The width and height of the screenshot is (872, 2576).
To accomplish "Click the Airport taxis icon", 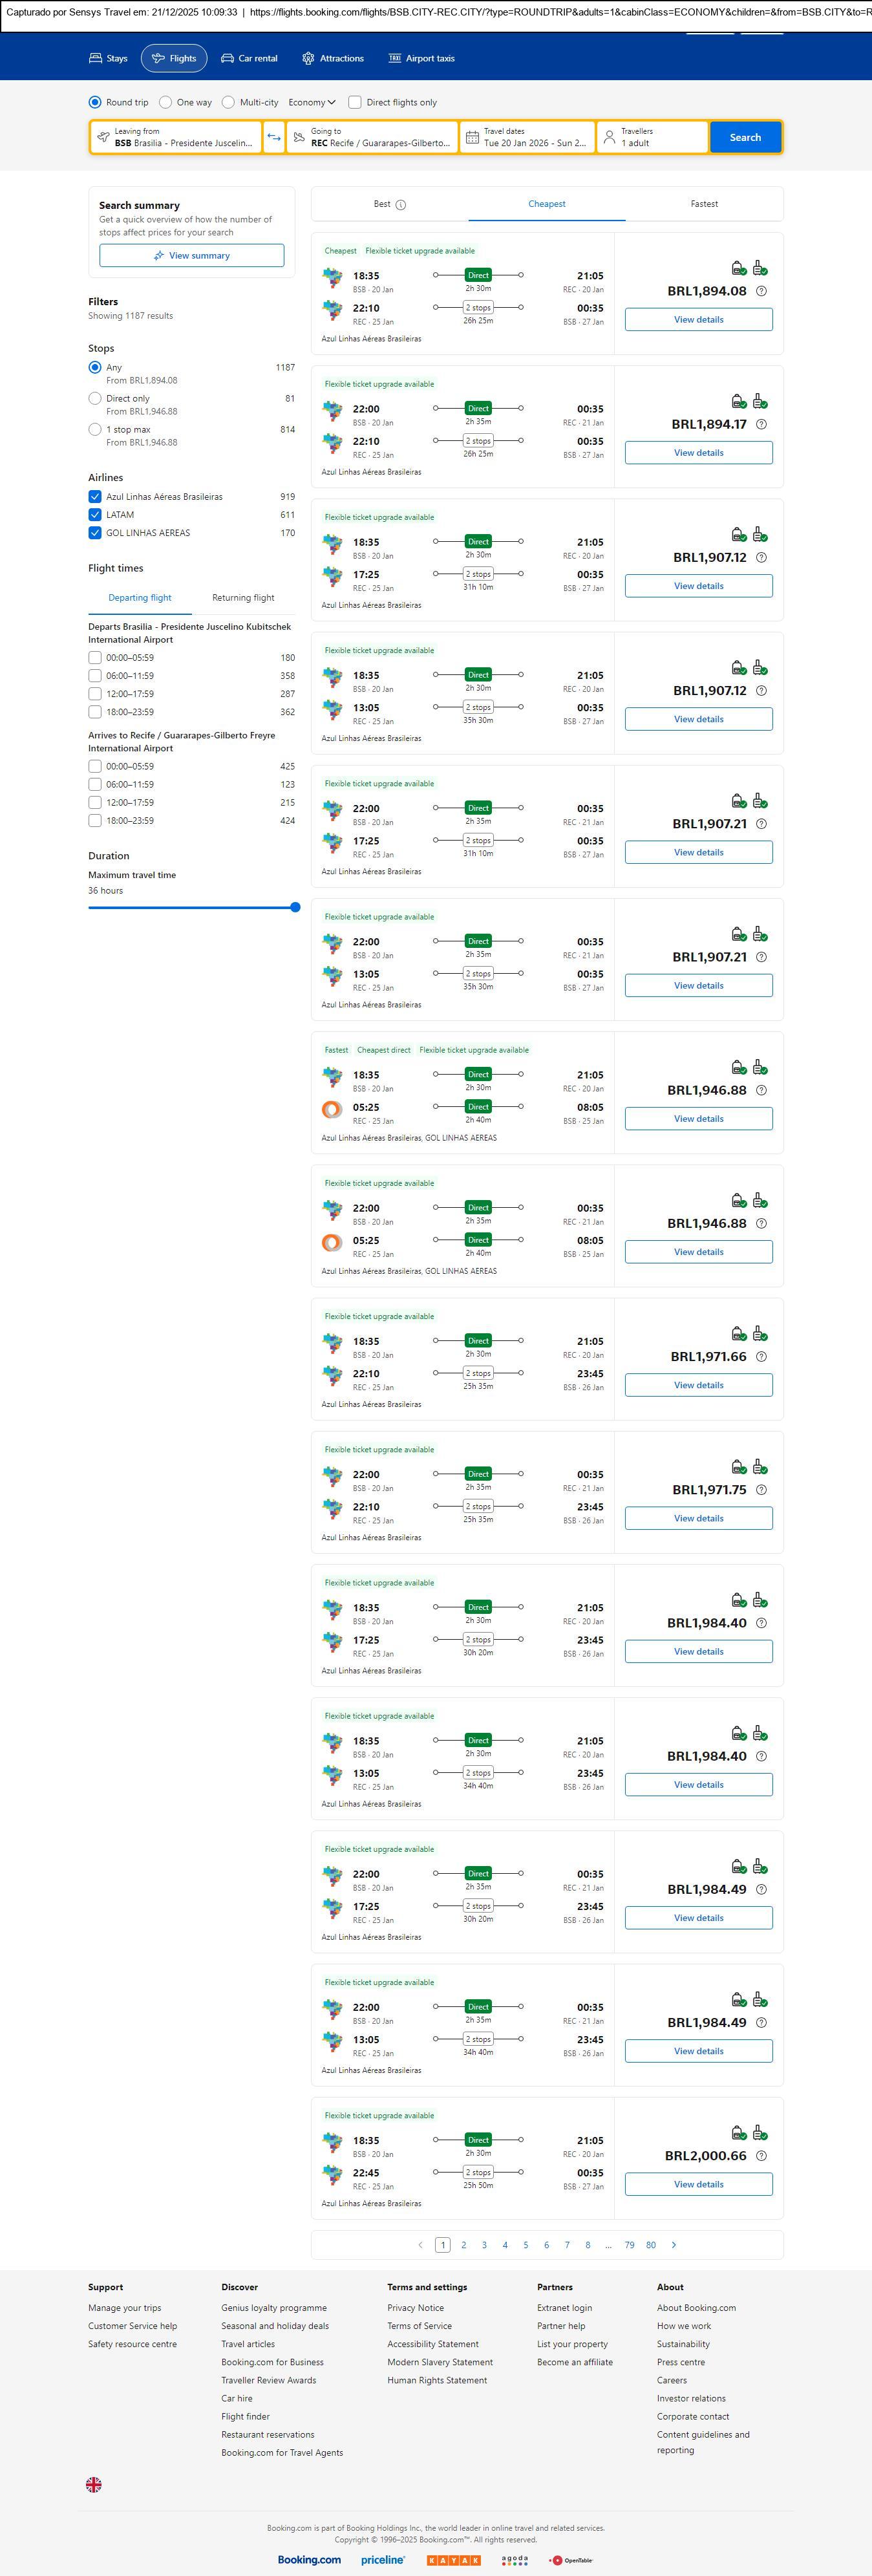I will click(395, 59).
